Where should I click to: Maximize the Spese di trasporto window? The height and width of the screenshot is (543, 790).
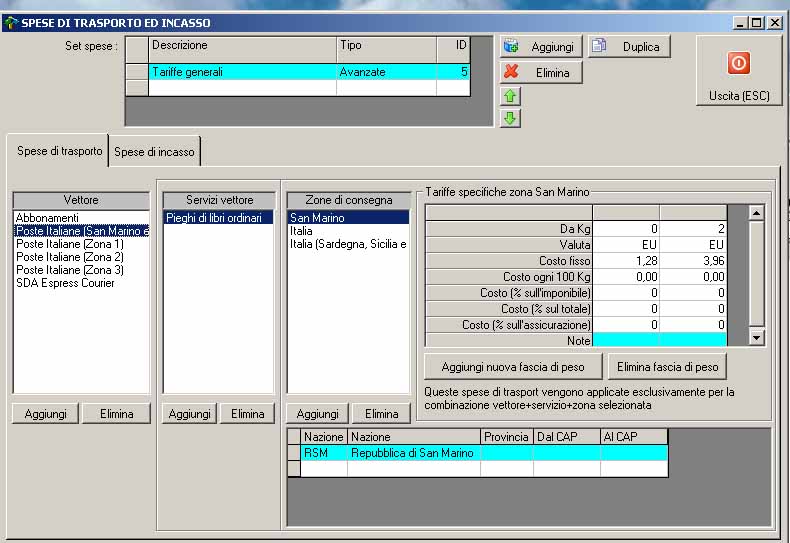756,23
